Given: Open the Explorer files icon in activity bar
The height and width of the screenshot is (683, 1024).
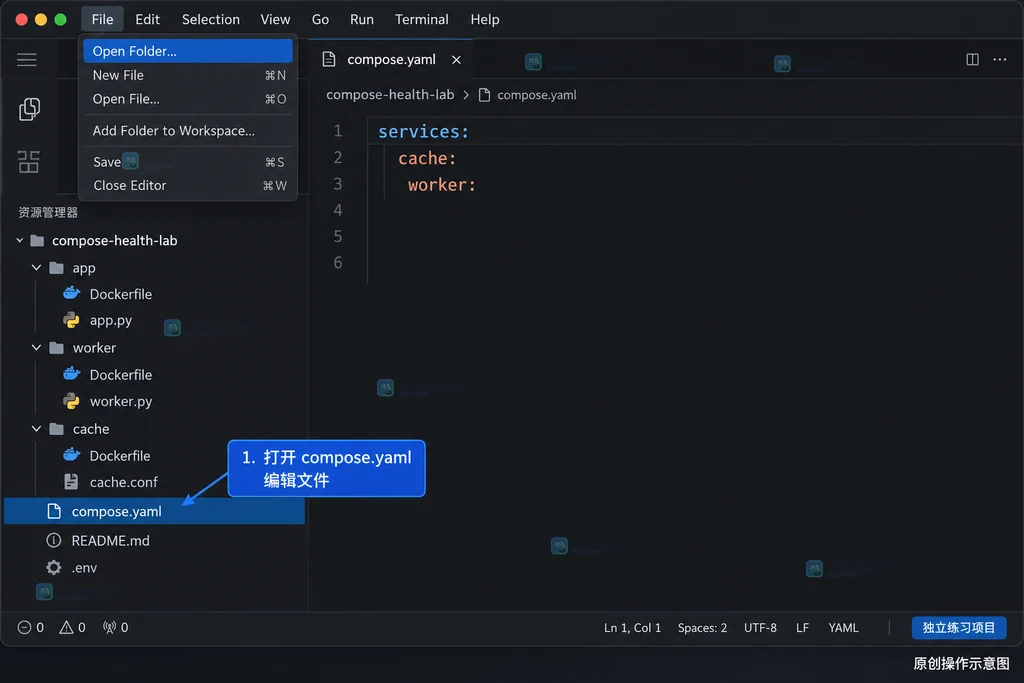Looking at the screenshot, I should pos(29,109).
